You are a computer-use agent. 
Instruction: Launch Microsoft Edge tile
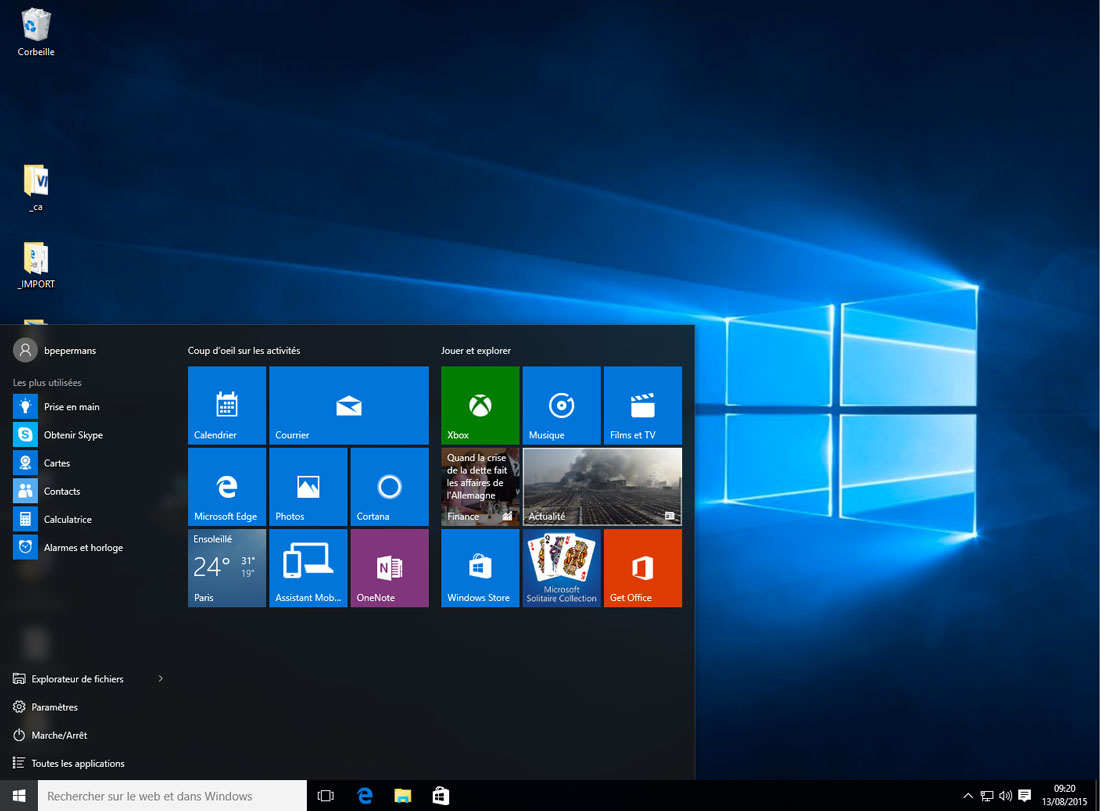tap(227, 486)
